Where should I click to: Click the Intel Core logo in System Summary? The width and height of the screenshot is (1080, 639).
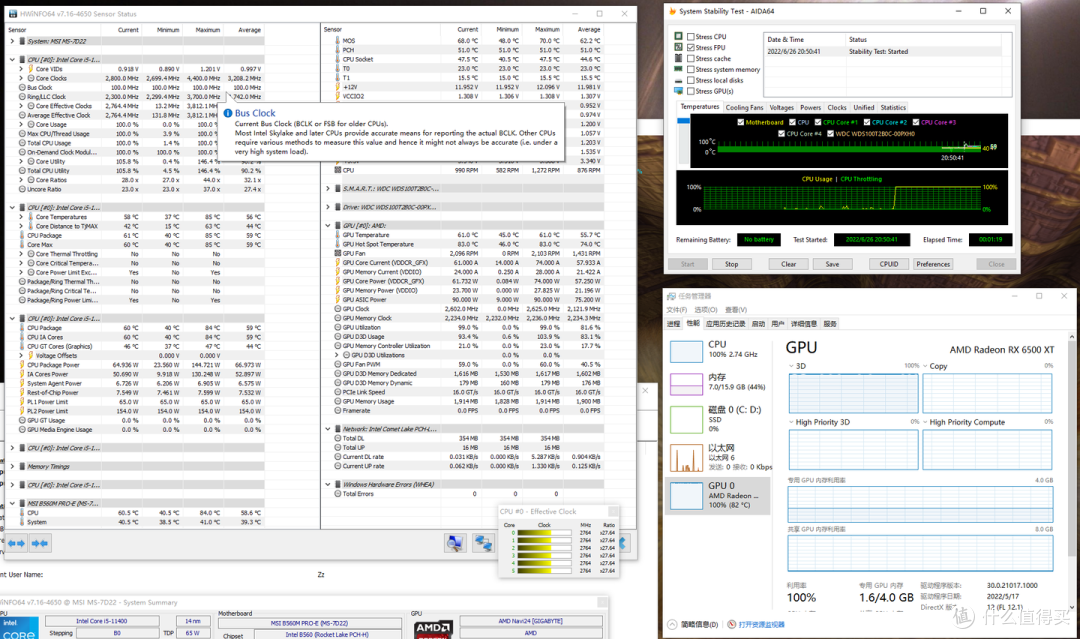(x=19, y=628)
